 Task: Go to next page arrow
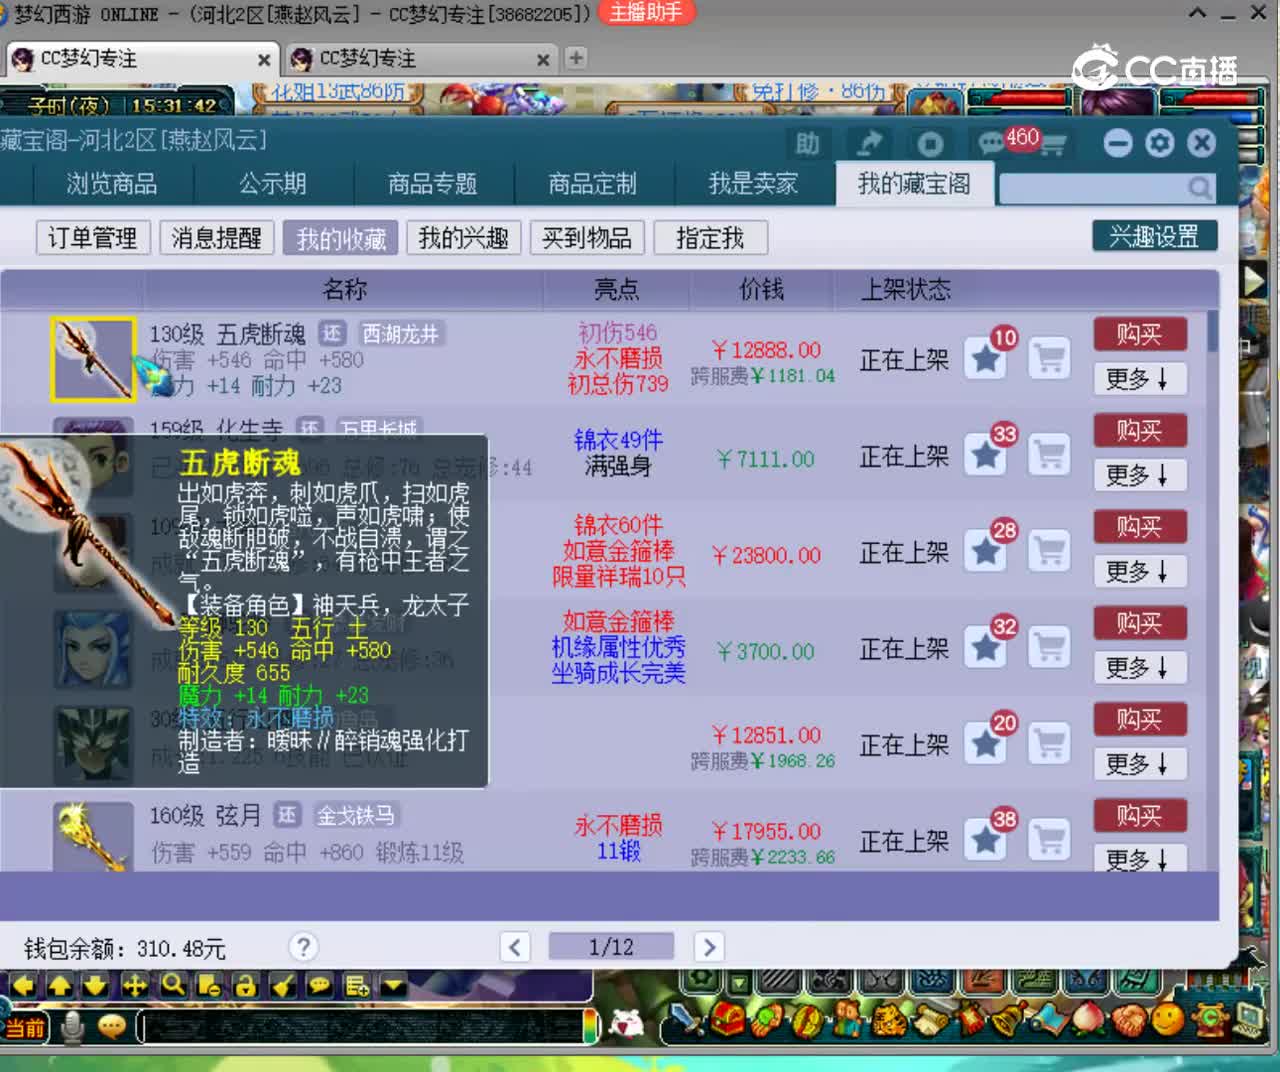708,947
